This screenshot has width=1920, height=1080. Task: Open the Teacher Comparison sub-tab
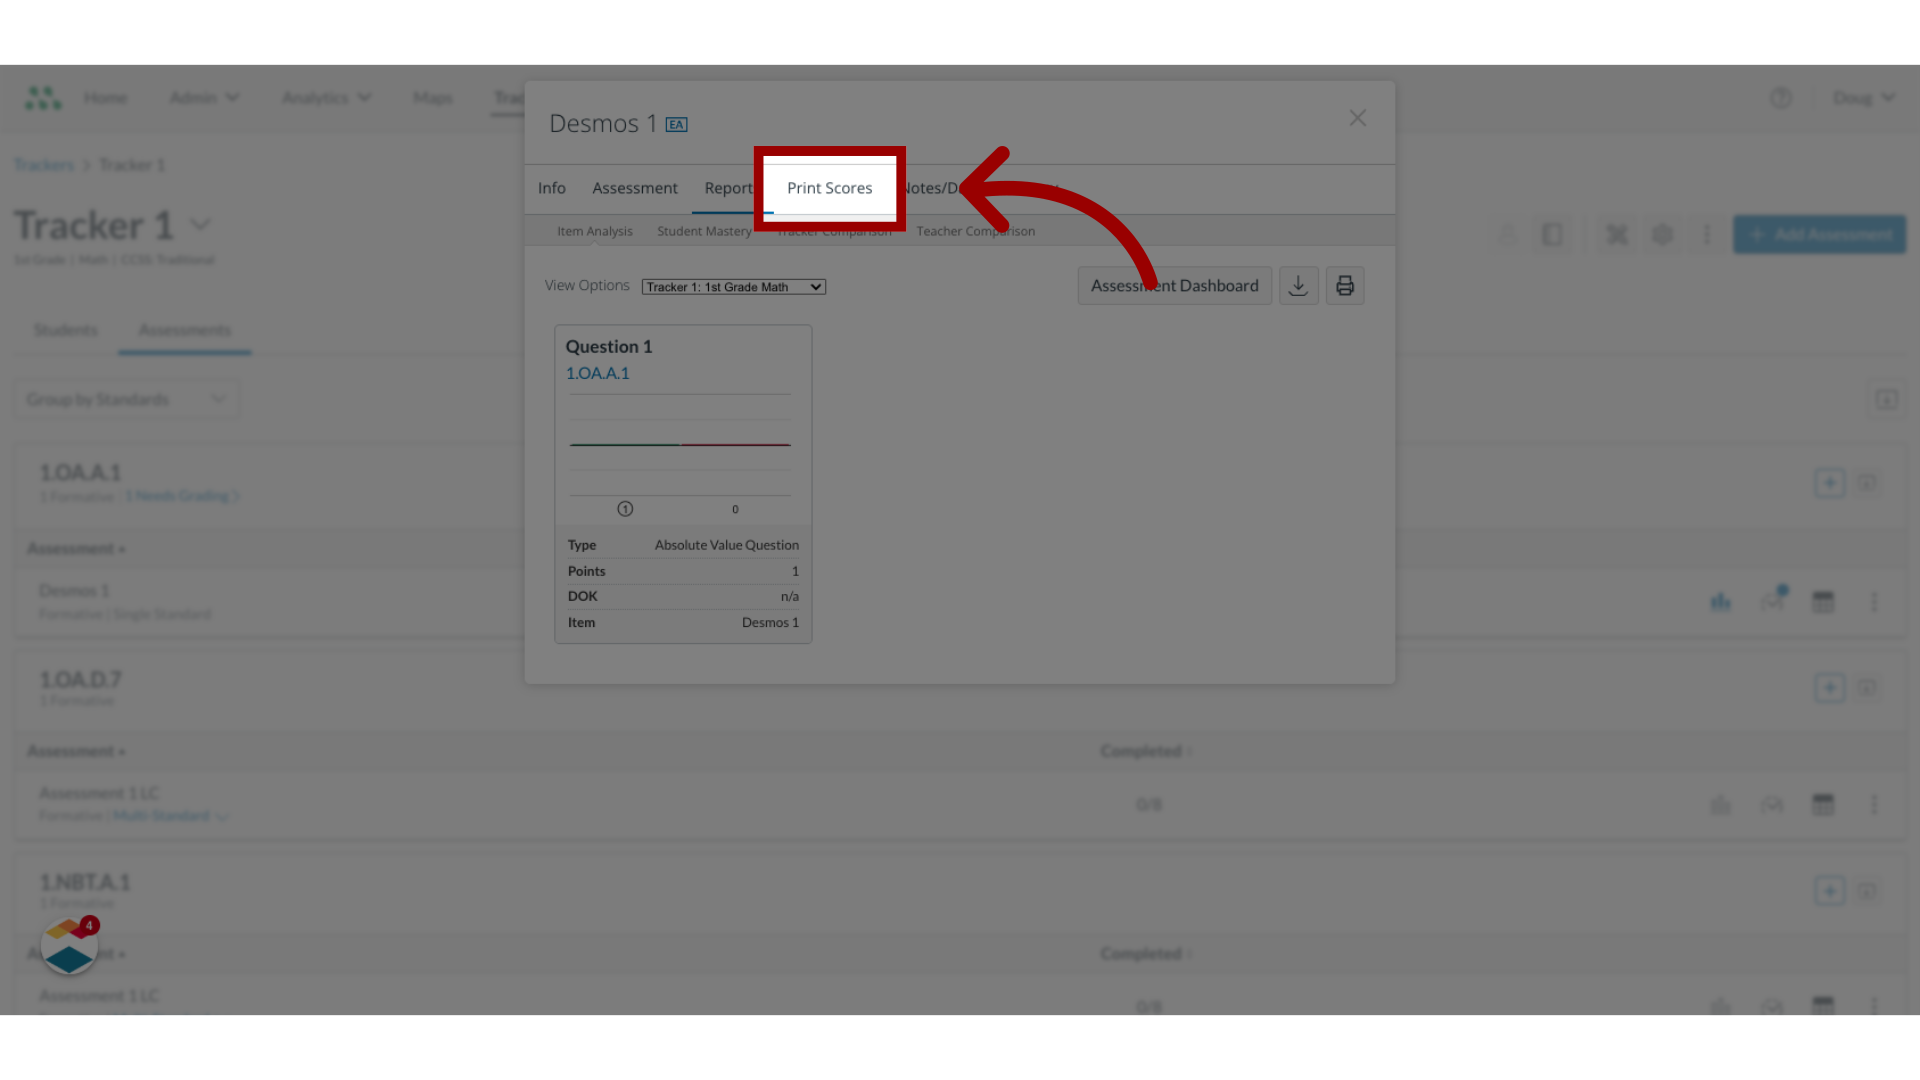pyautogui.click(x=976, y=231)
